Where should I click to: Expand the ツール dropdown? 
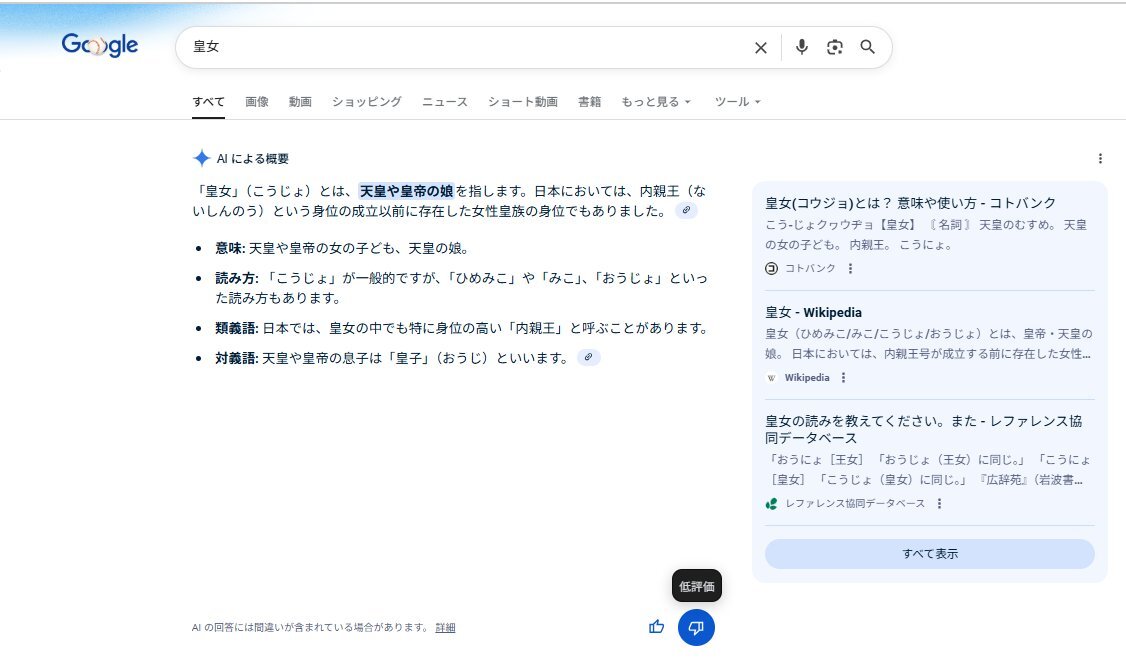(x=738, y=102)
